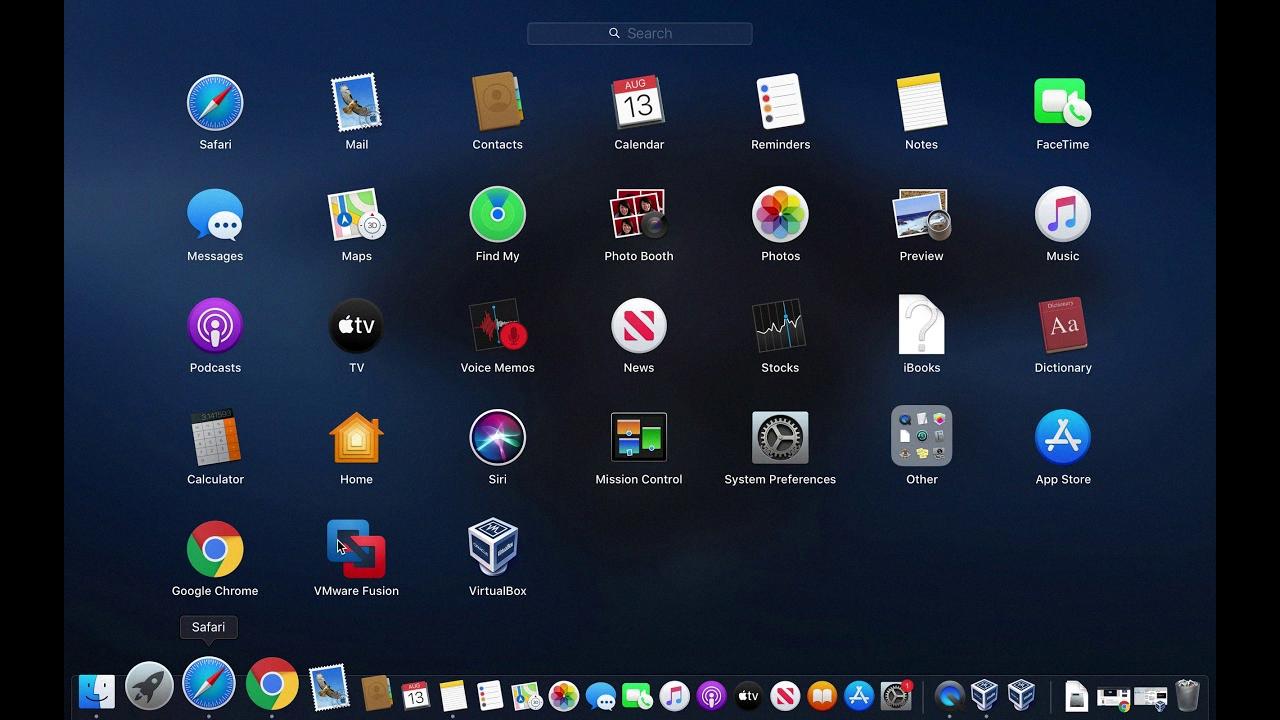Click Maps in the Dock
This screenshot has height=720, width=1280.
526,695
